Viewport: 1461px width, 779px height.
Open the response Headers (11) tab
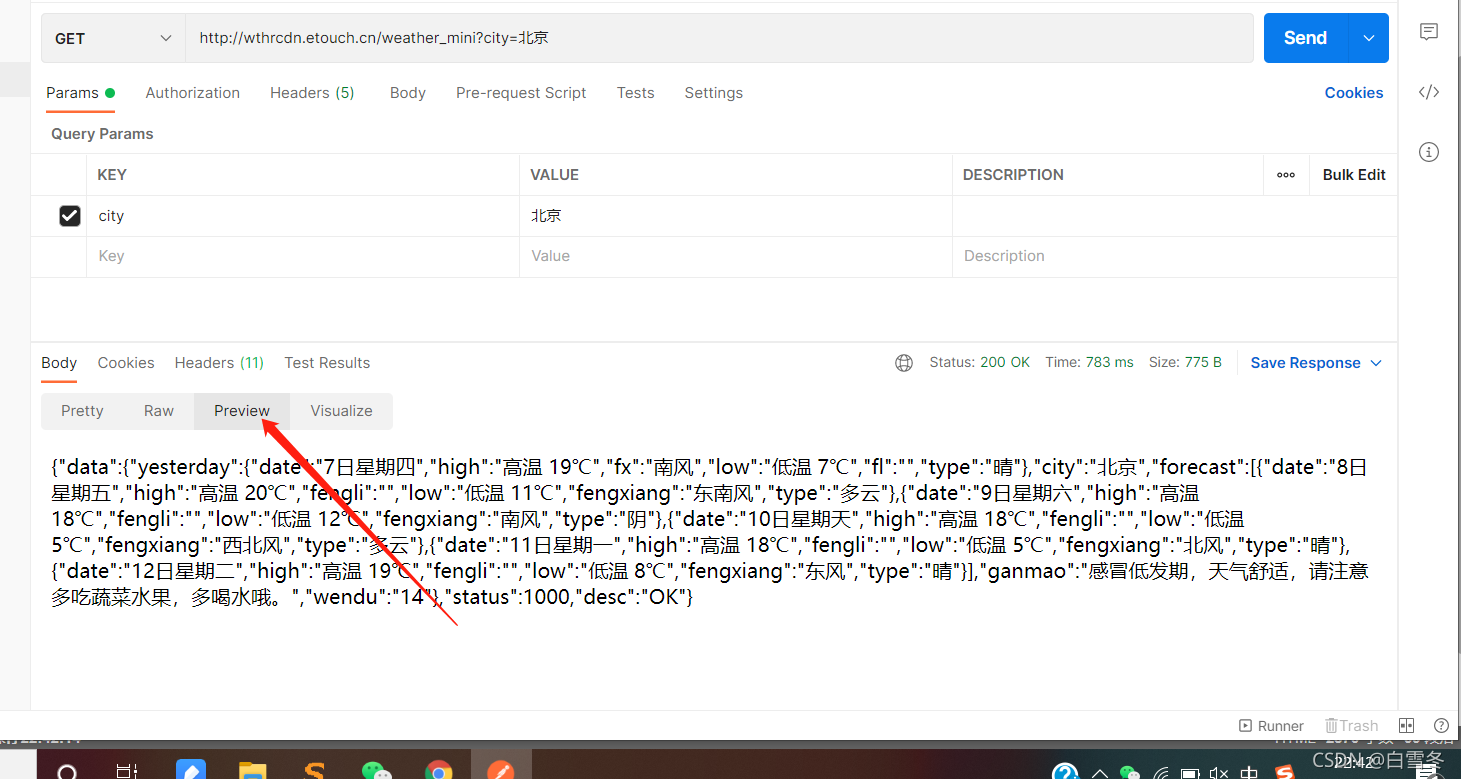(x=219, y=363)
